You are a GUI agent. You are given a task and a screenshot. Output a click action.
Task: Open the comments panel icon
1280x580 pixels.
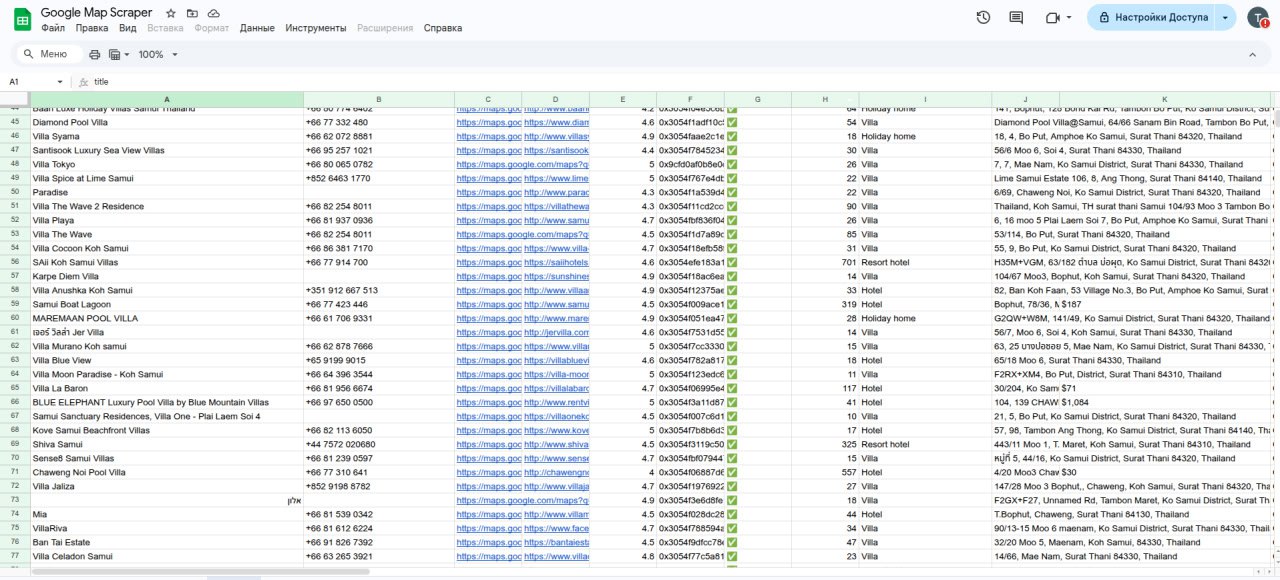click(1016, 17)
